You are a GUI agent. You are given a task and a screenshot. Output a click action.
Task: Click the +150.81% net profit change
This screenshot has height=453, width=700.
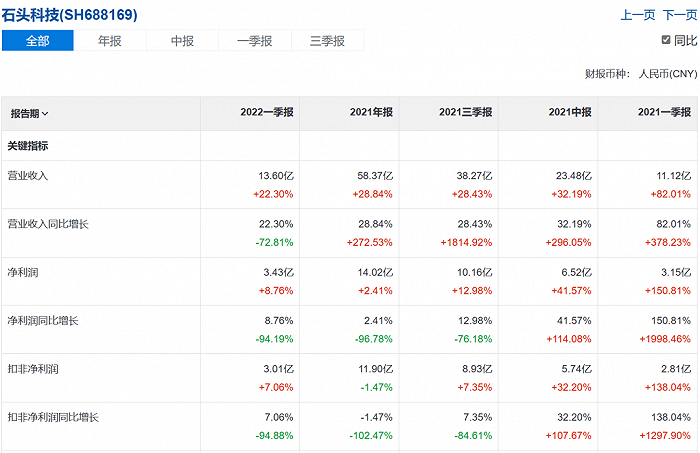pos(668,291)
